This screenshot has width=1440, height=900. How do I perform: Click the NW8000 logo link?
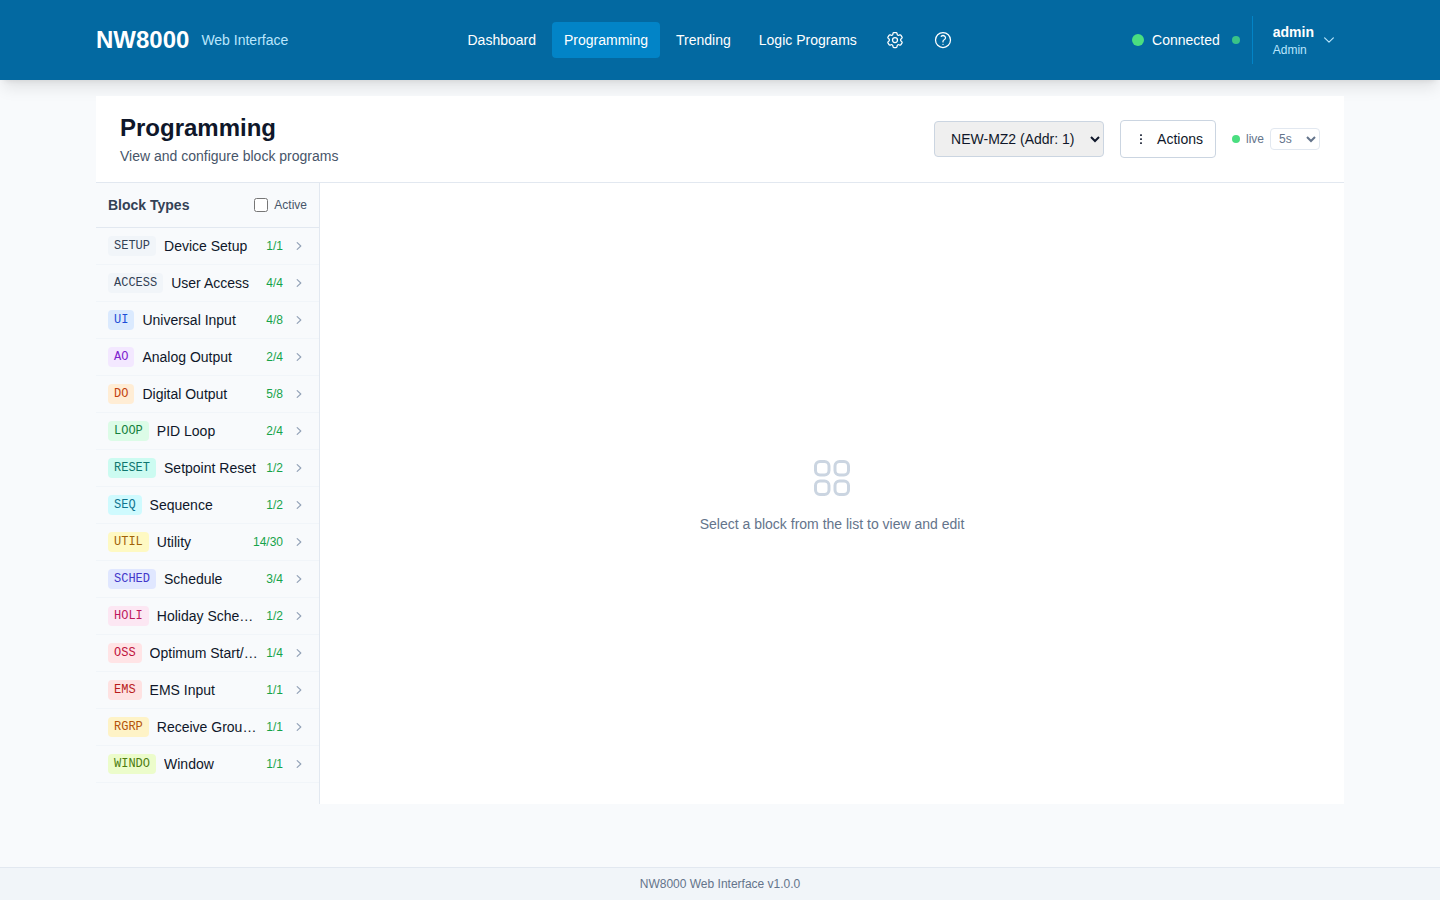click(142, 40)
